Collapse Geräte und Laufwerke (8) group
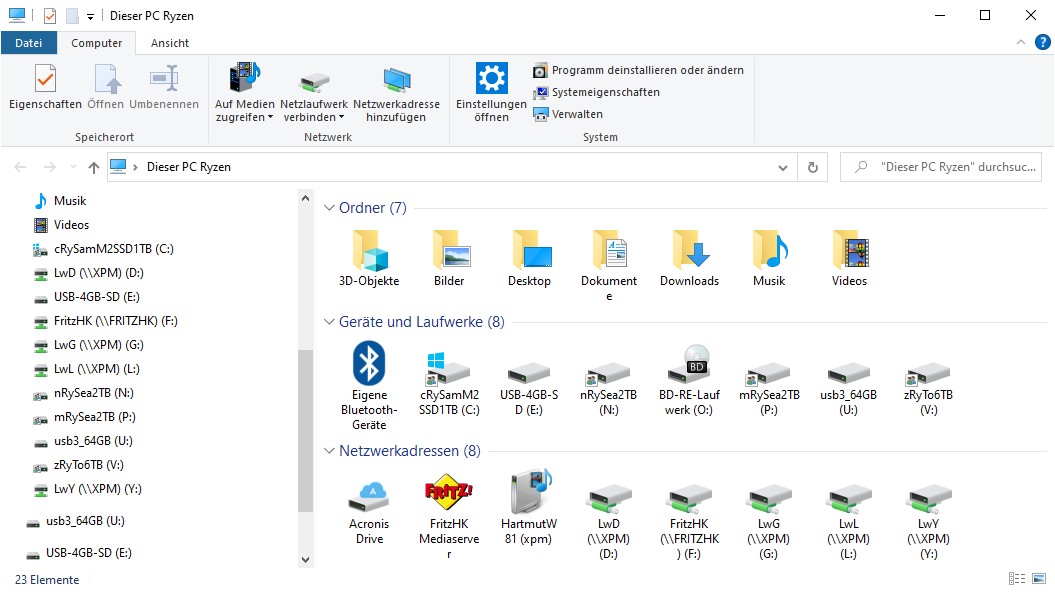Screen dimensions: 1055x592 [329, 322]
